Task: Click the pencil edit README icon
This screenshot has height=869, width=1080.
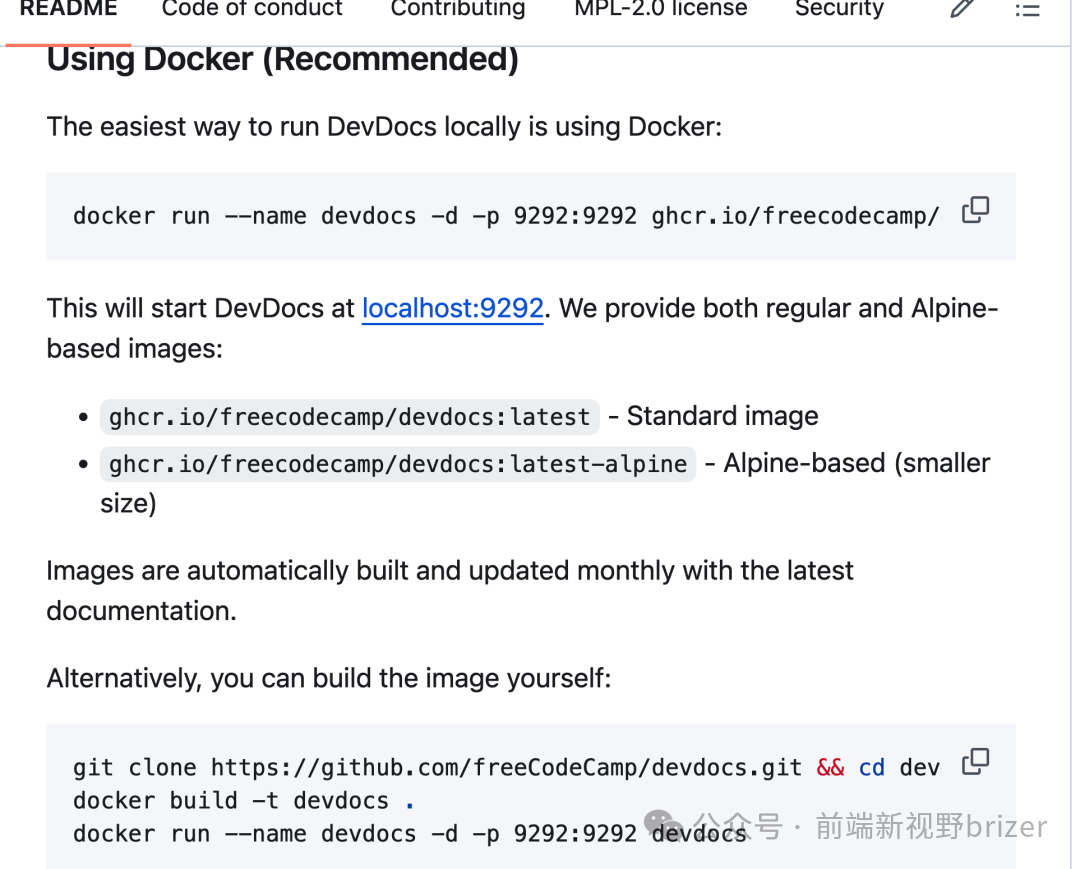Action: point(962,9)
